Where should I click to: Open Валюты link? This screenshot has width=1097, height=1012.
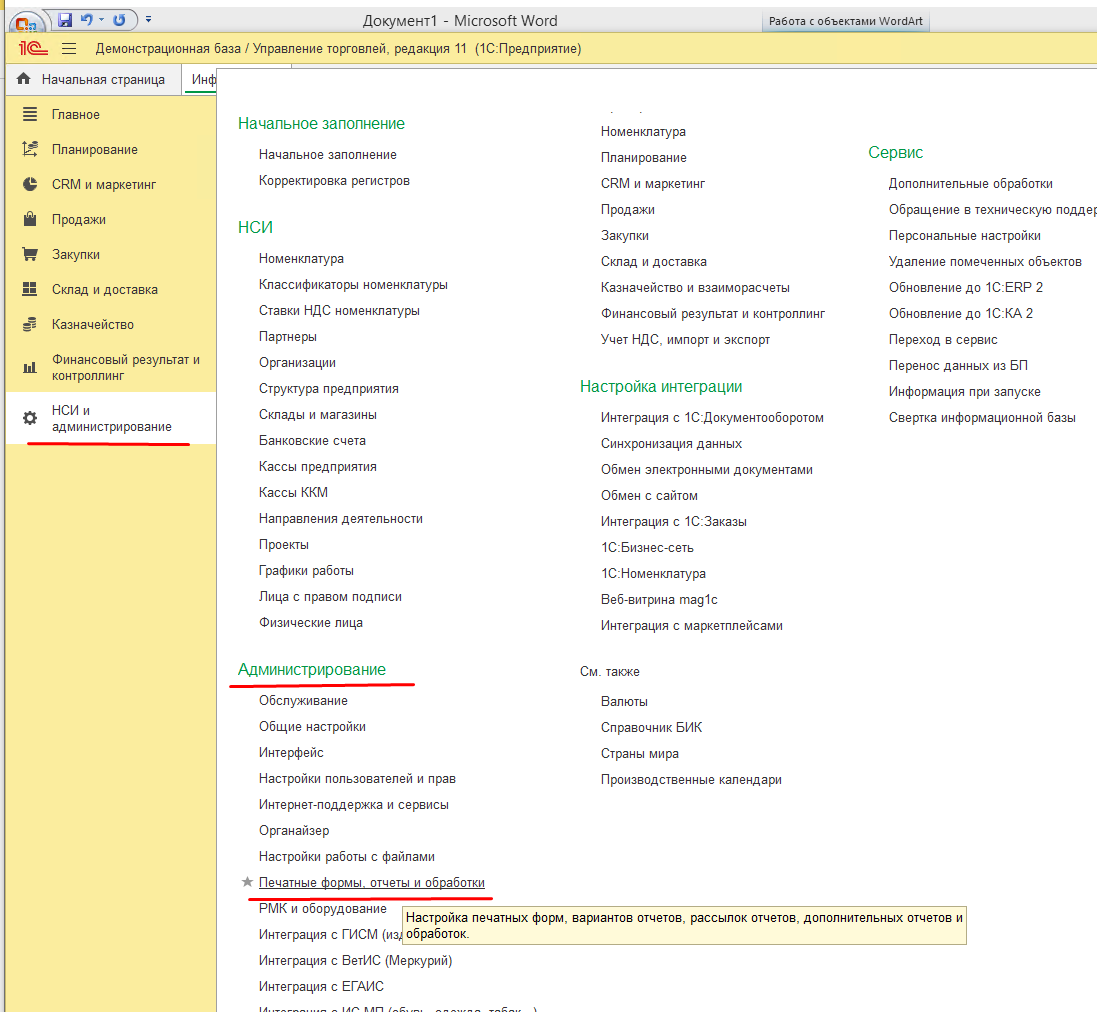624,701
